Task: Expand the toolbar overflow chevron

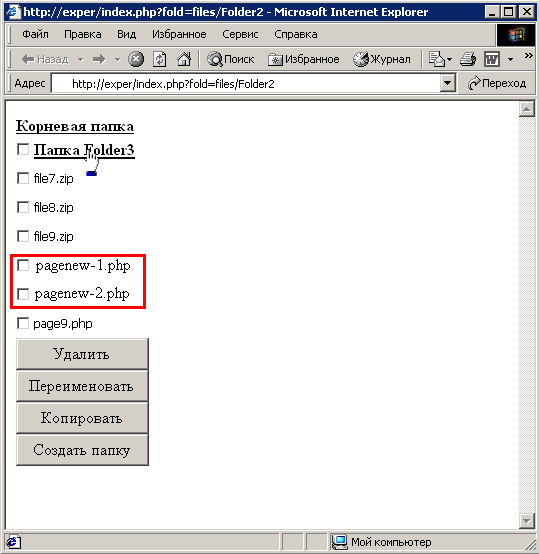Action: [x=528, y=55]
